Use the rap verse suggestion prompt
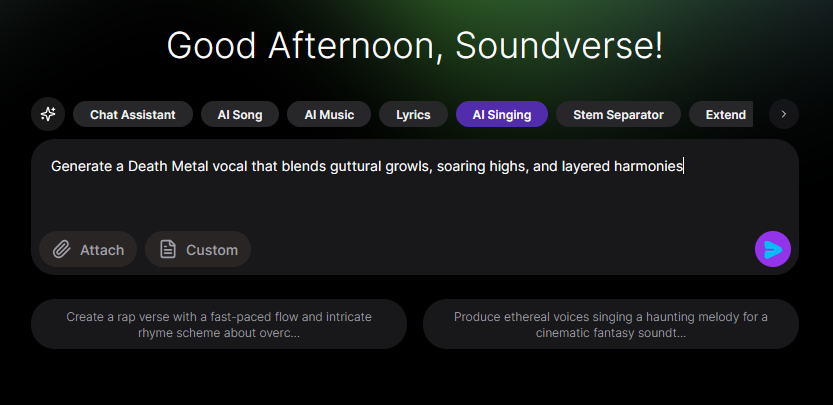Viewport: 833px width, 405px height. click(x=219, y=324)
